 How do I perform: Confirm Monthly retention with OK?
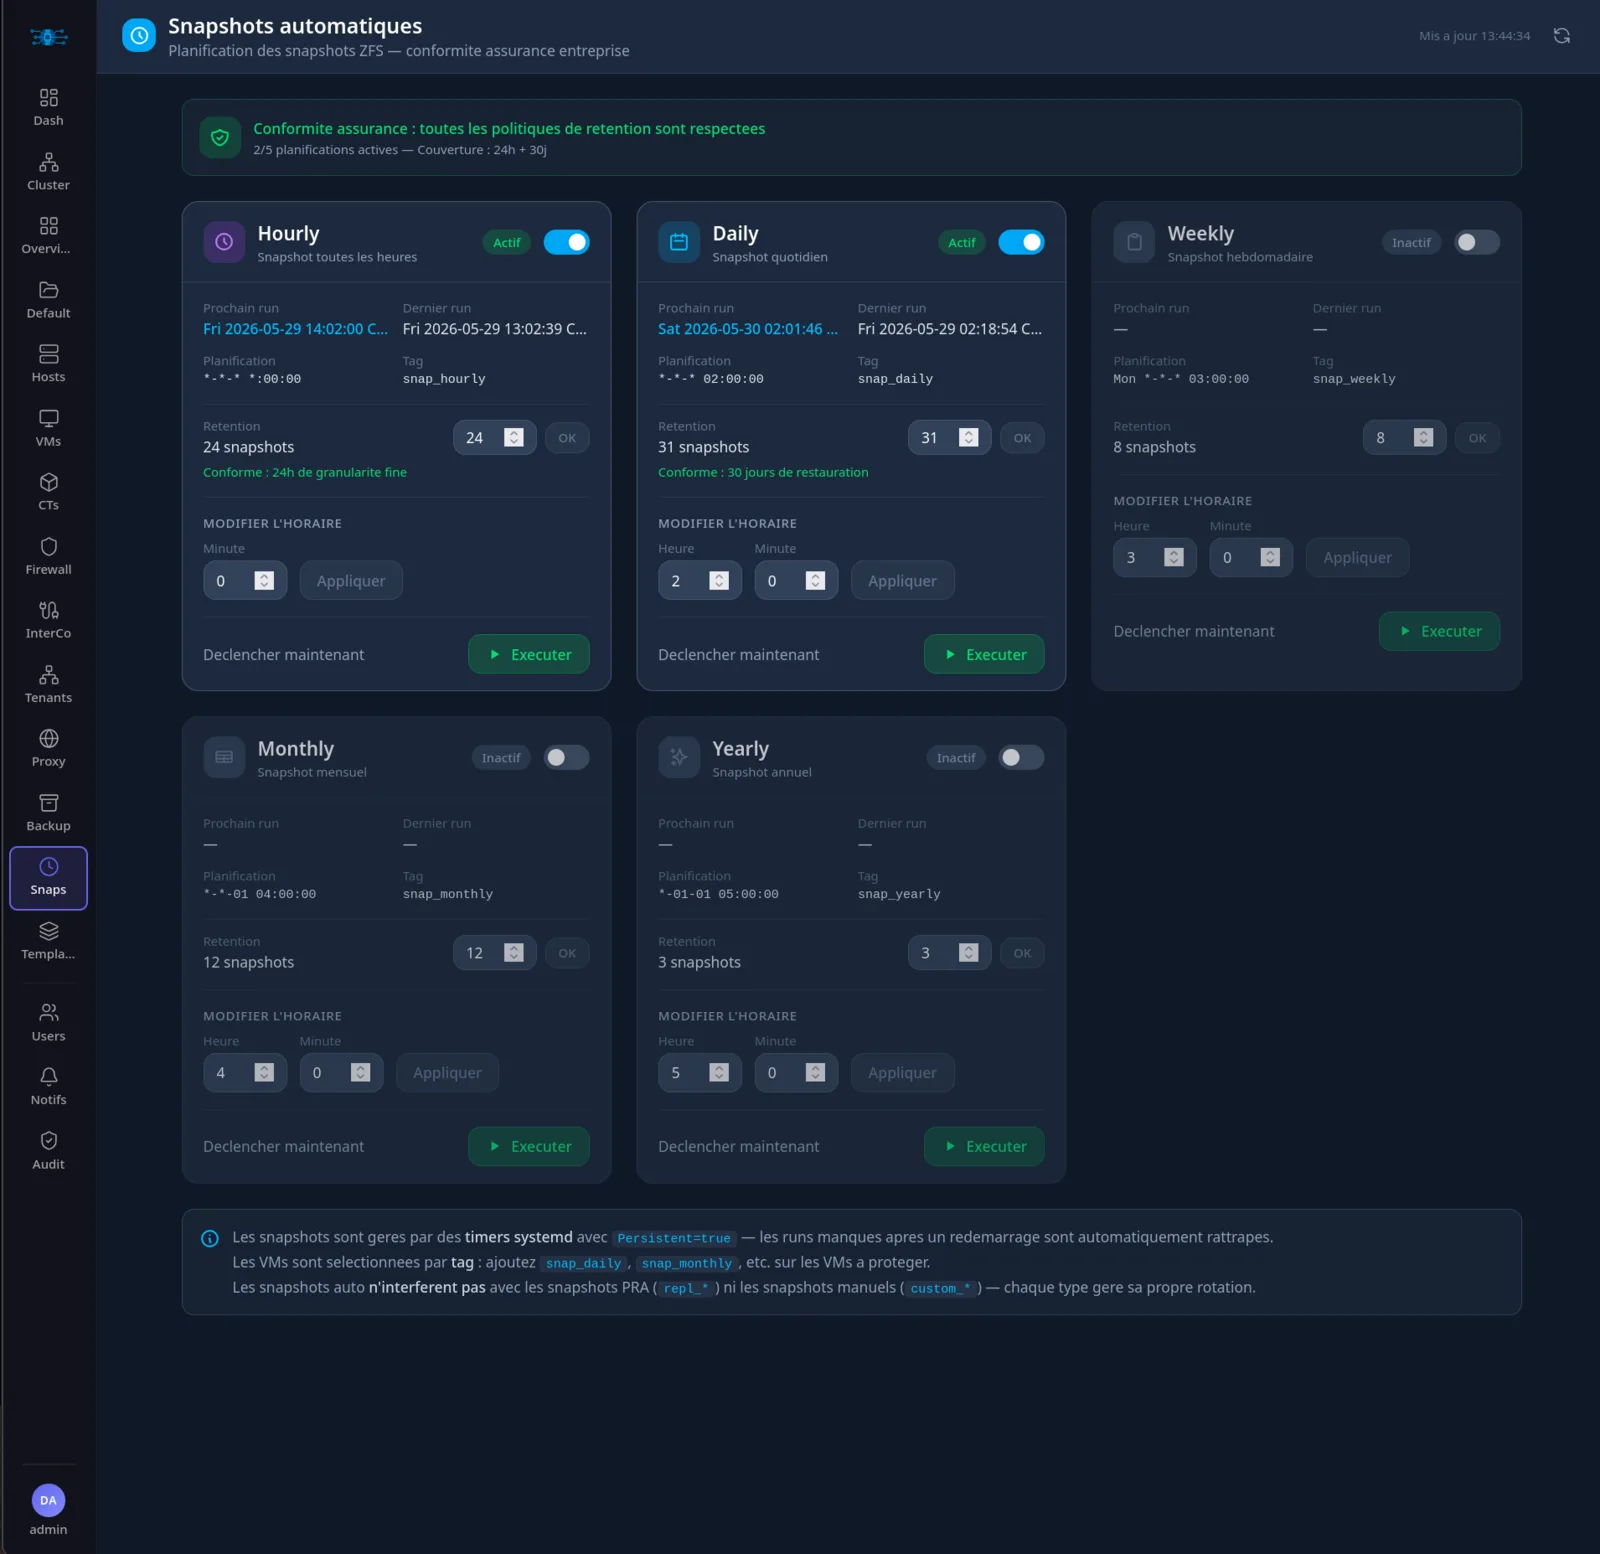point(567,952)
